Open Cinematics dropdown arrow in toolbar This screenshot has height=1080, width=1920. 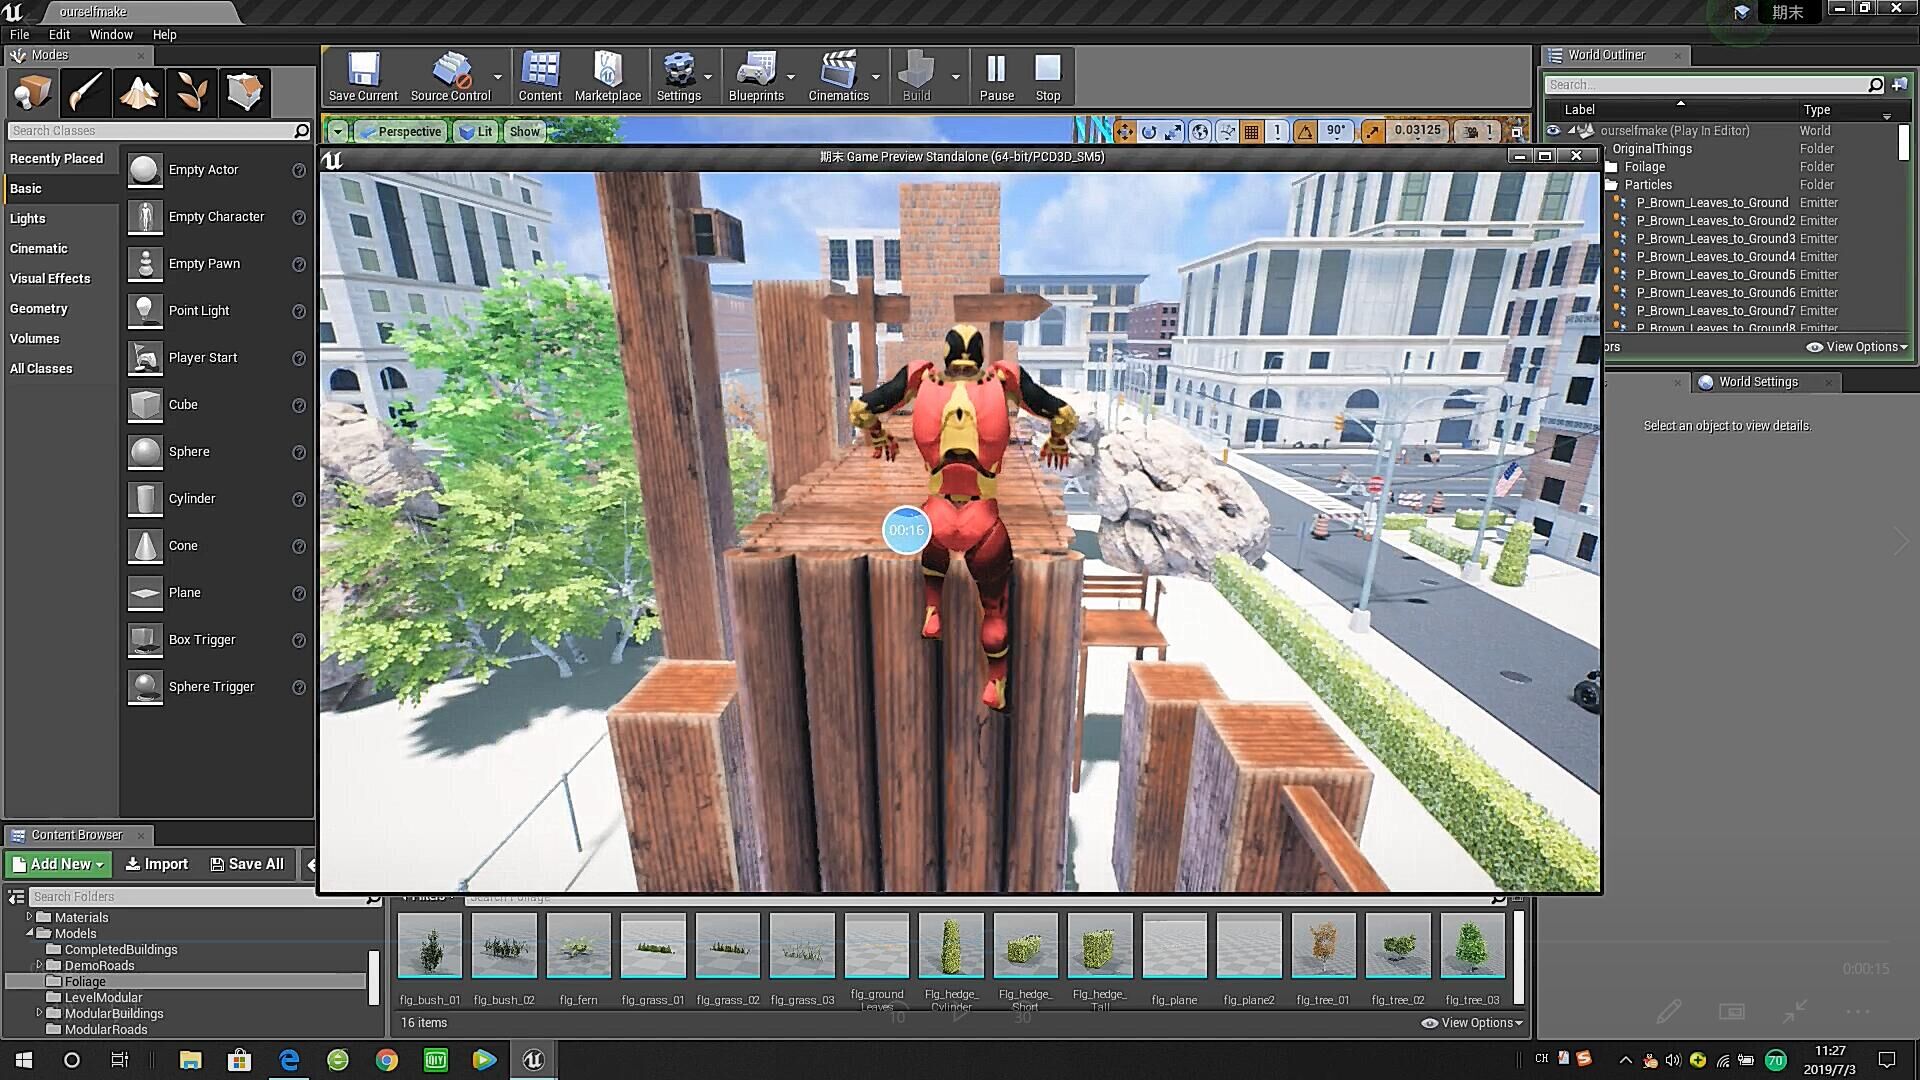click(876, 77)
